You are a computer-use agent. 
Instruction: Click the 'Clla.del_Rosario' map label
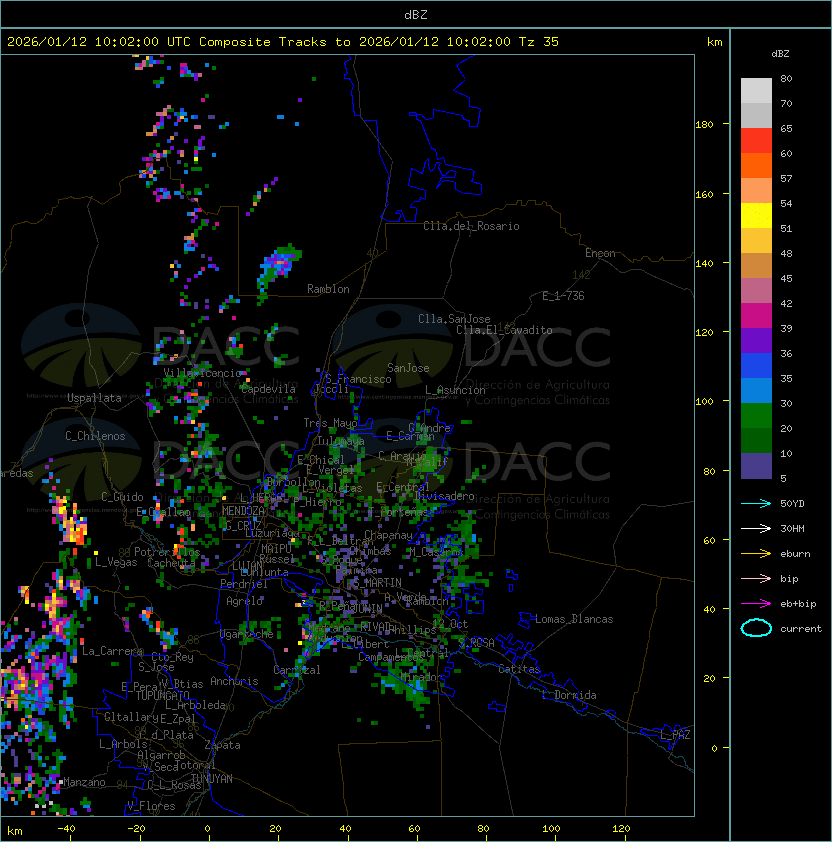(471, 226)
